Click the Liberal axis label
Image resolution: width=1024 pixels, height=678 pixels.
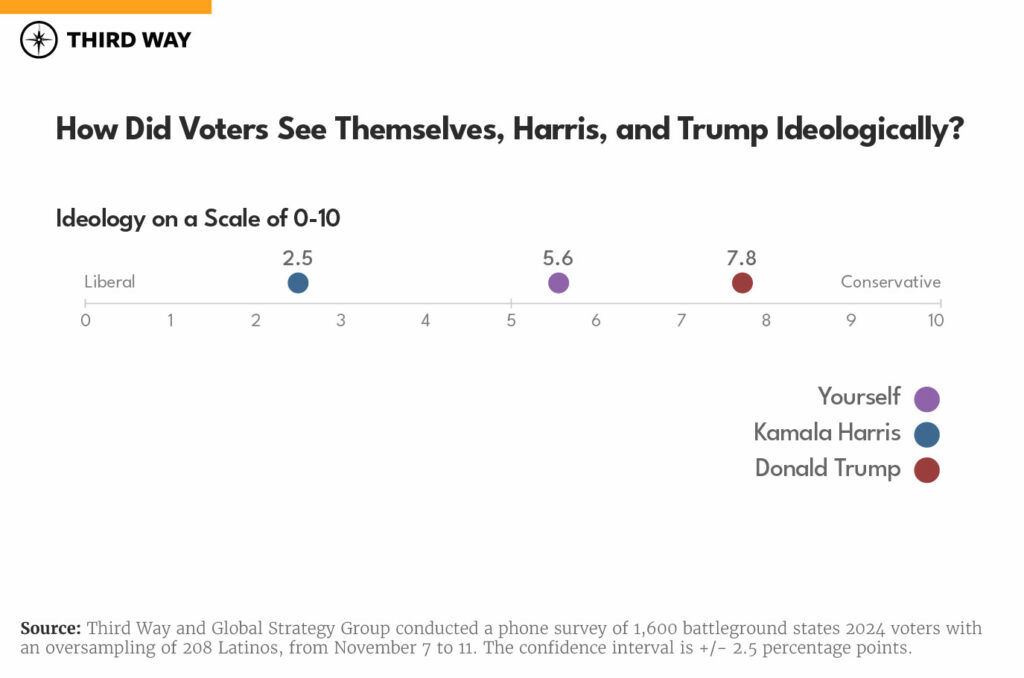110,282
